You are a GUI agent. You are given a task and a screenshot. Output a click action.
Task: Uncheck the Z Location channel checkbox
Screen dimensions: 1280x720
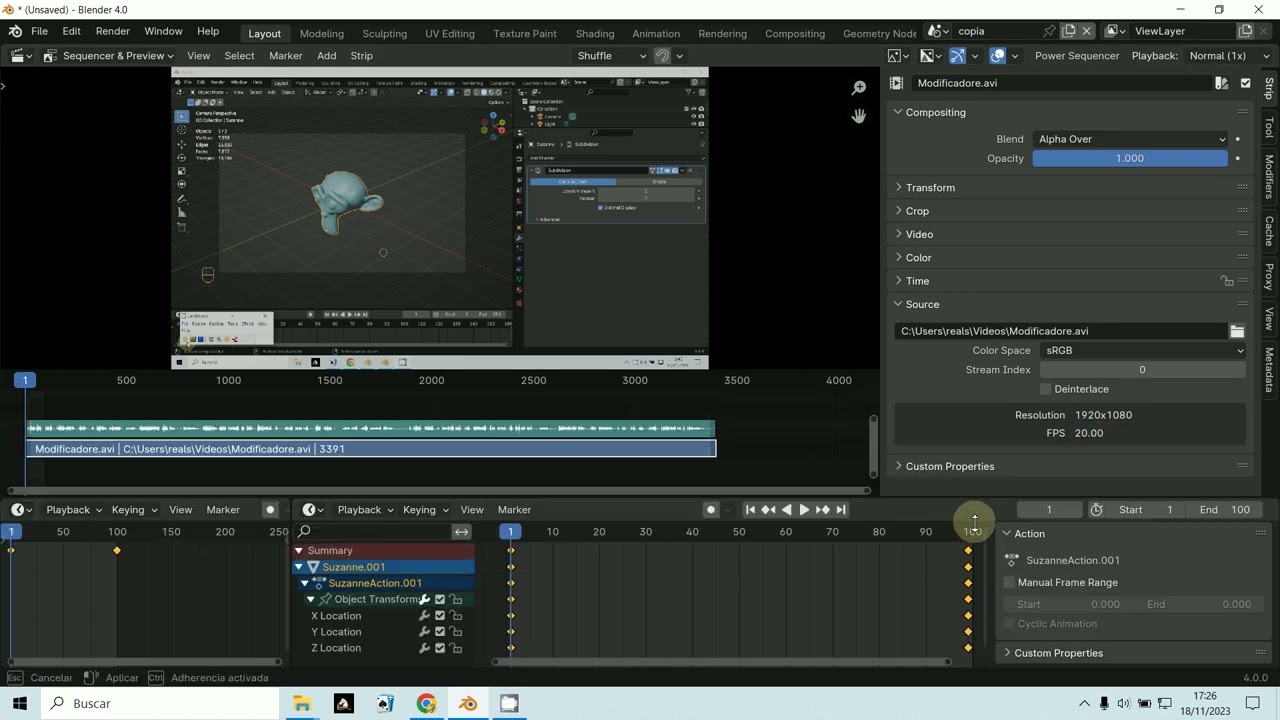440,648
